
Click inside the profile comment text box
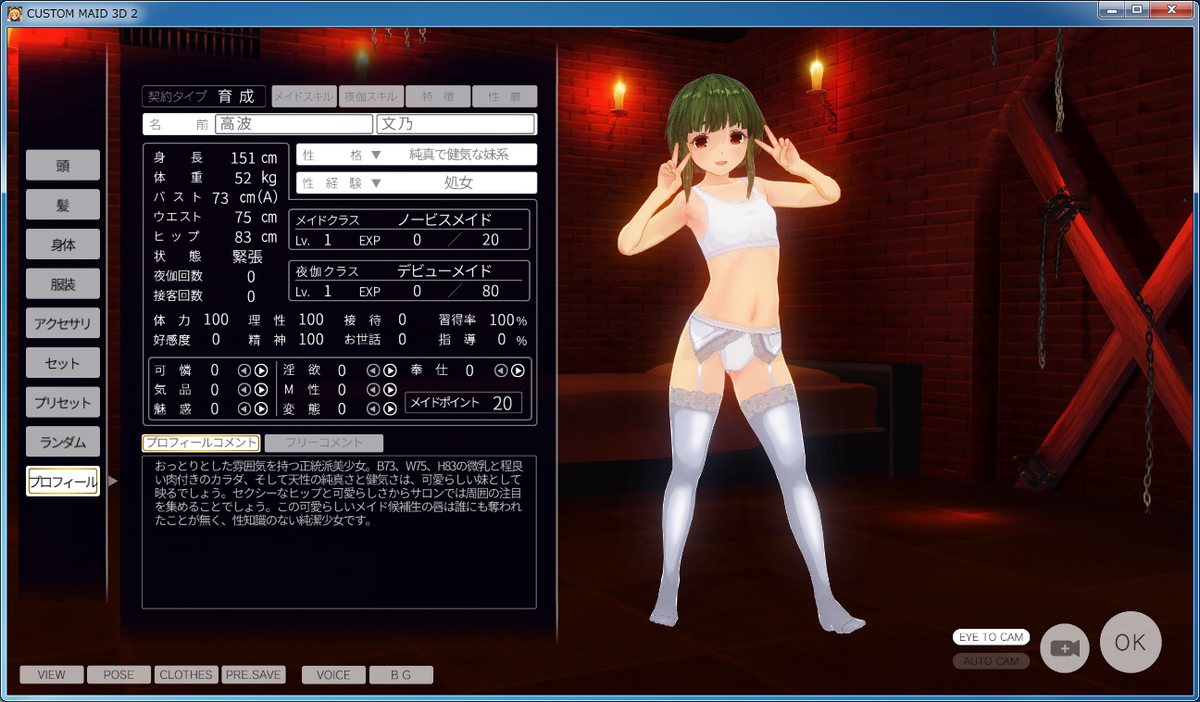(x=339, y=532)
